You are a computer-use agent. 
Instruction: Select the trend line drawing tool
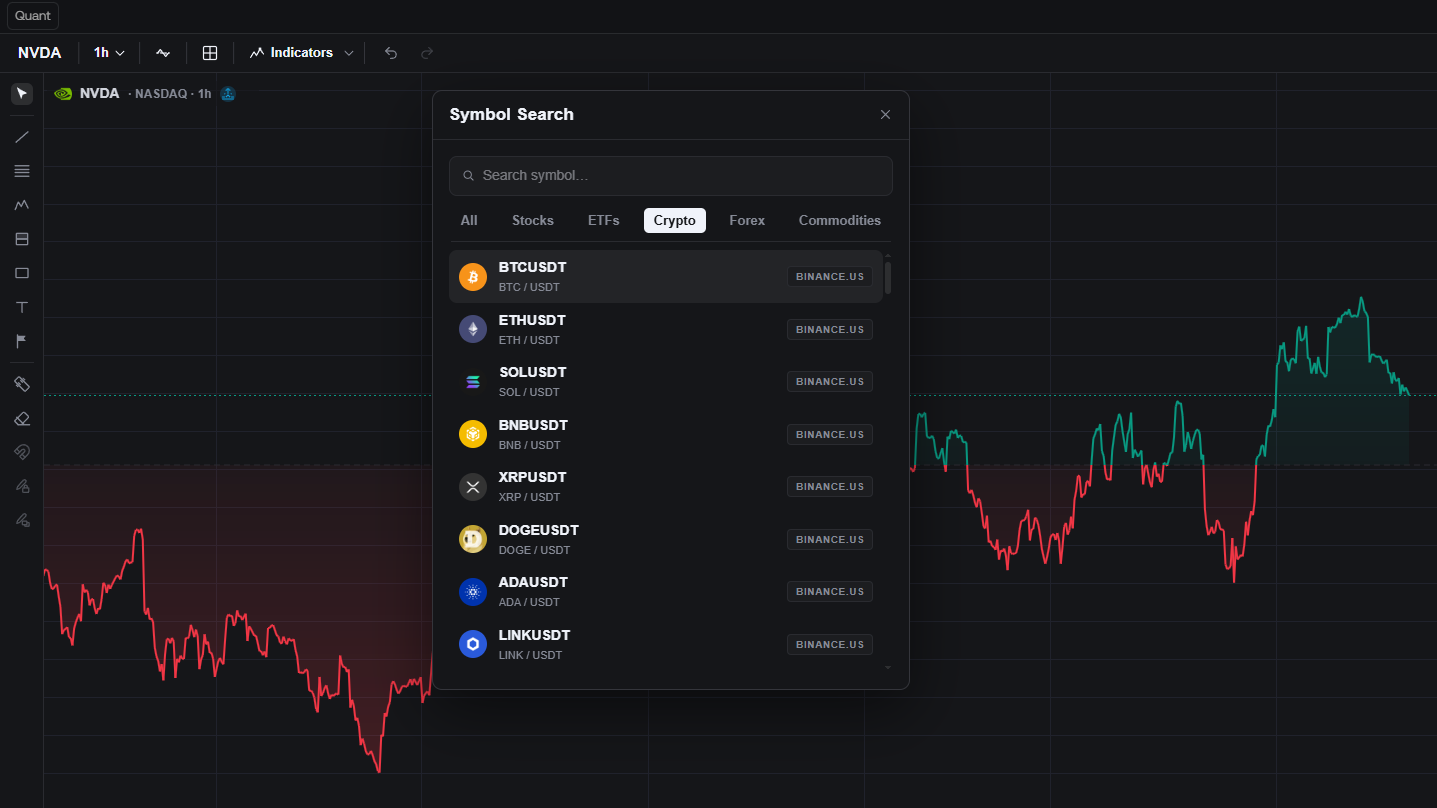(x=22, y=137)
